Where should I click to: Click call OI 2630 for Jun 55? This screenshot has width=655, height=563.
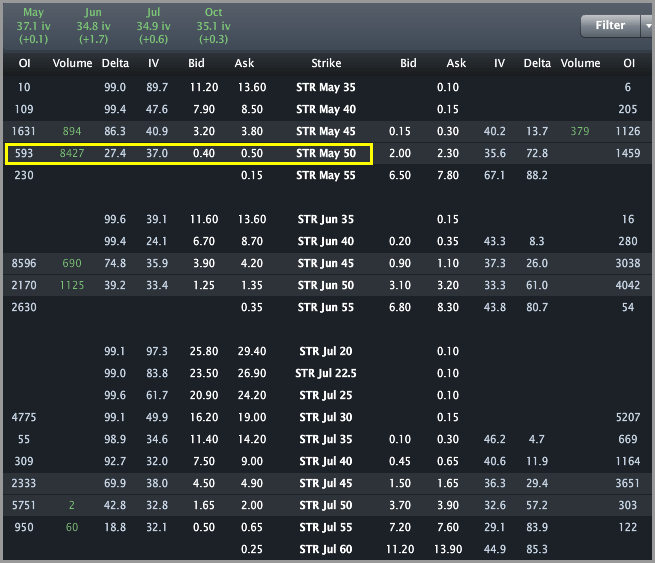click(x=24, y=307)
